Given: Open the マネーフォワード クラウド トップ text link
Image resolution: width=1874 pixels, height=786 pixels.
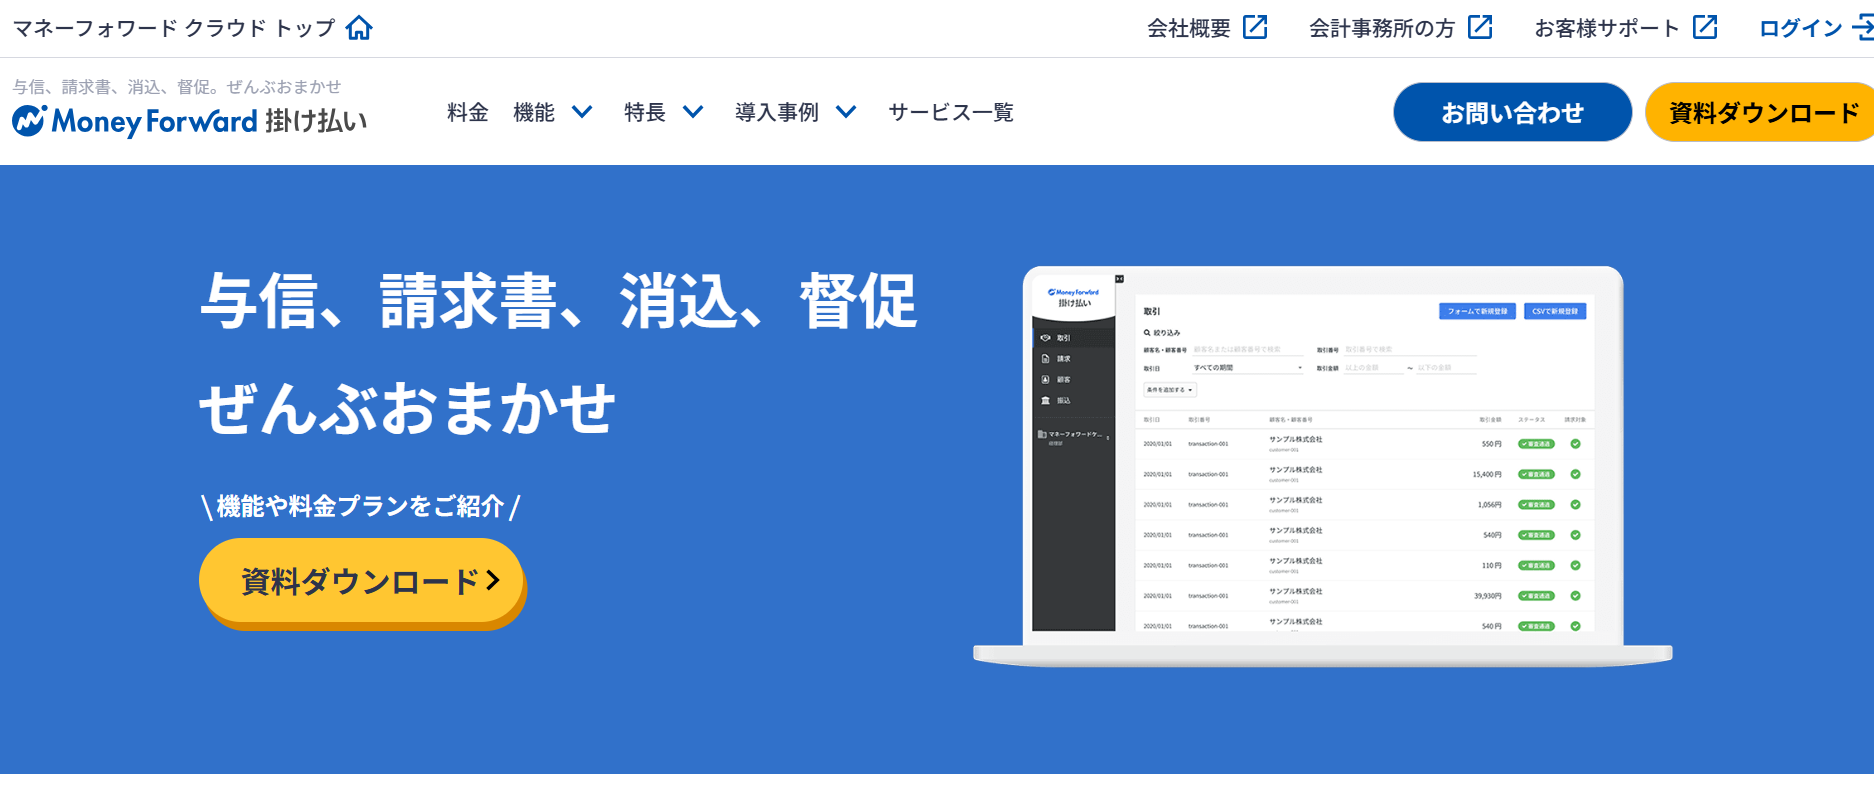Looking at the screenshot, I should click(x=174, y=28).
